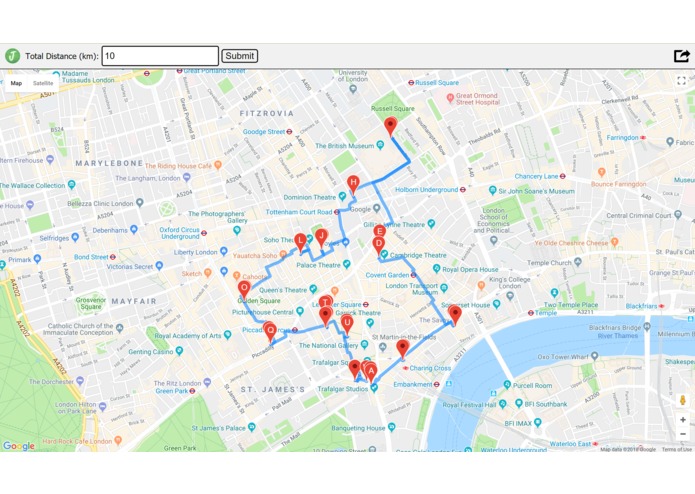Click the BFI IMAX place icon
The width and height of the screenshot is (695, 494).
click(x=538, y=422)
